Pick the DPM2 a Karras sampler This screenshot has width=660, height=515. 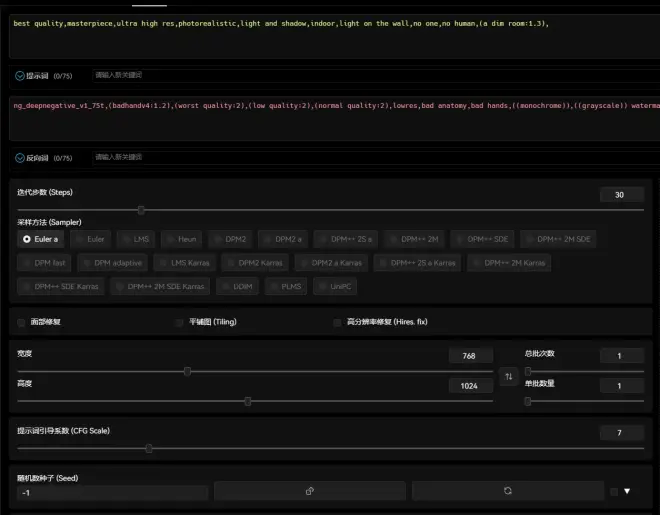pos(331,263)
